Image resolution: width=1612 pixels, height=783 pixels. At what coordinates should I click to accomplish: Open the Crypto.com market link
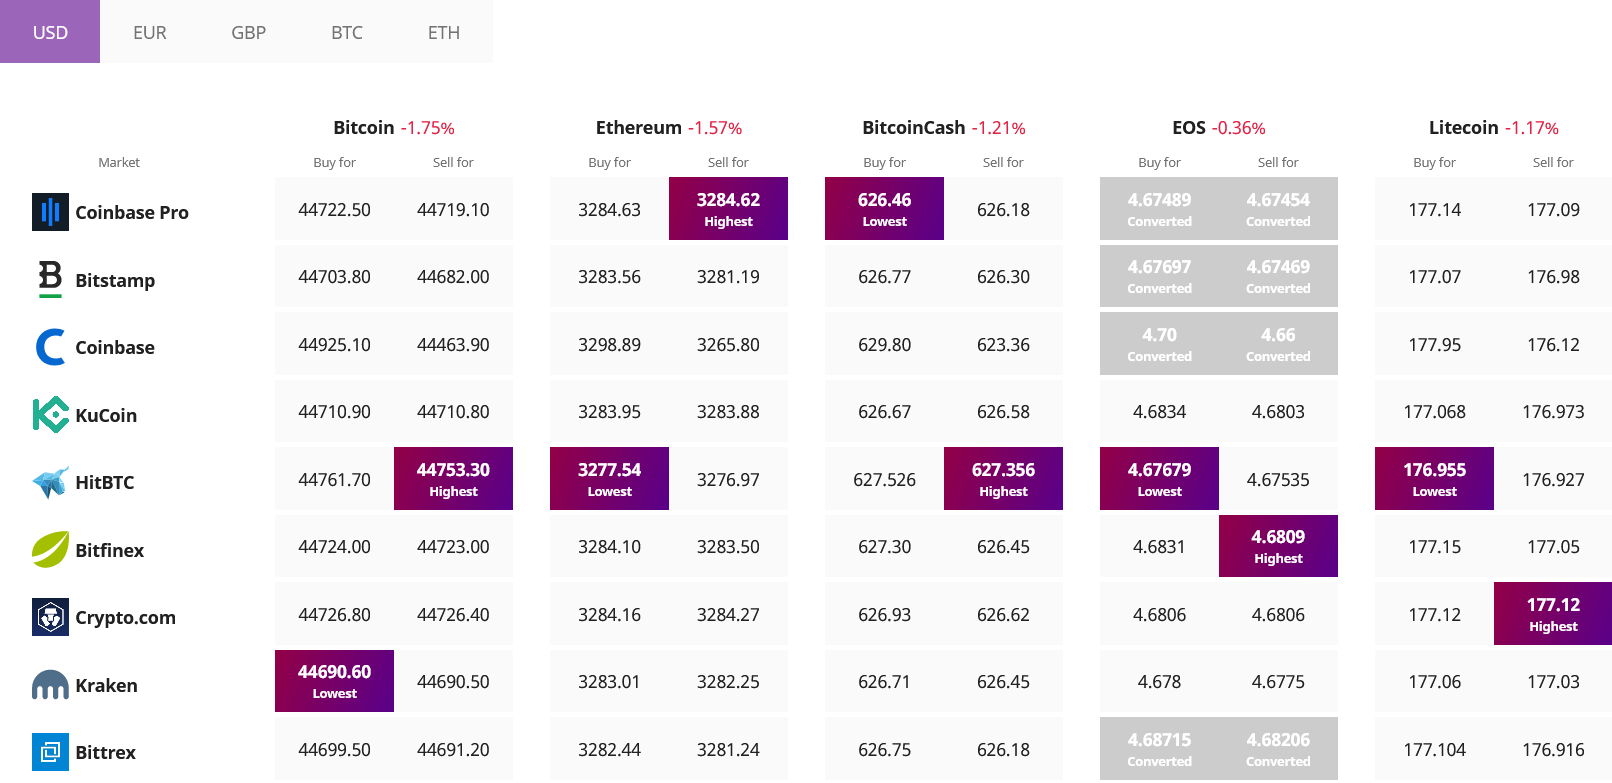point(126,618)
